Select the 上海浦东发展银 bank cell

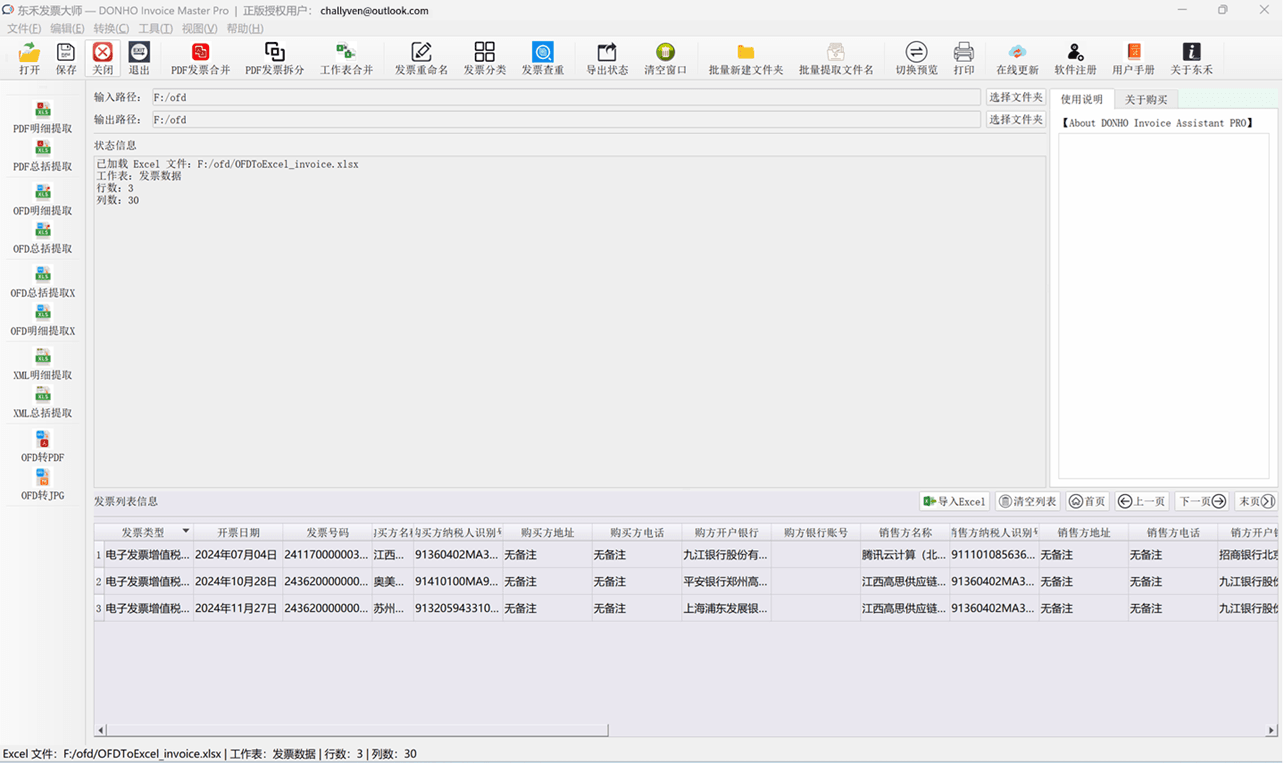[x=726, y=608]
